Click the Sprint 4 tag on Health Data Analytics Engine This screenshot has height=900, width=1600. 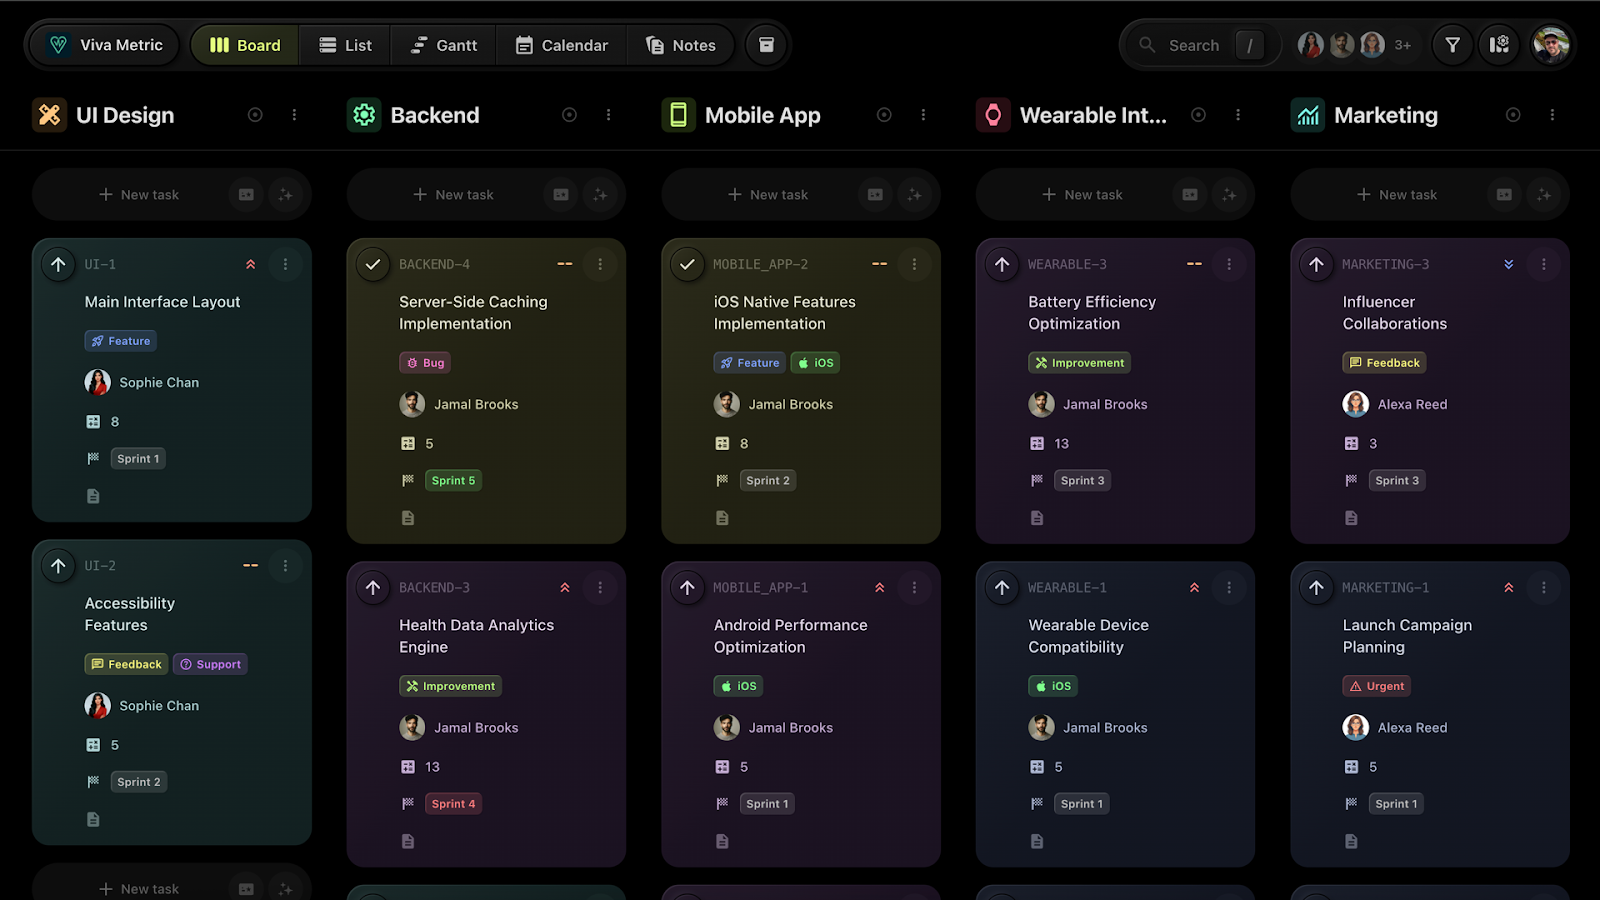(x=453, y=802)
